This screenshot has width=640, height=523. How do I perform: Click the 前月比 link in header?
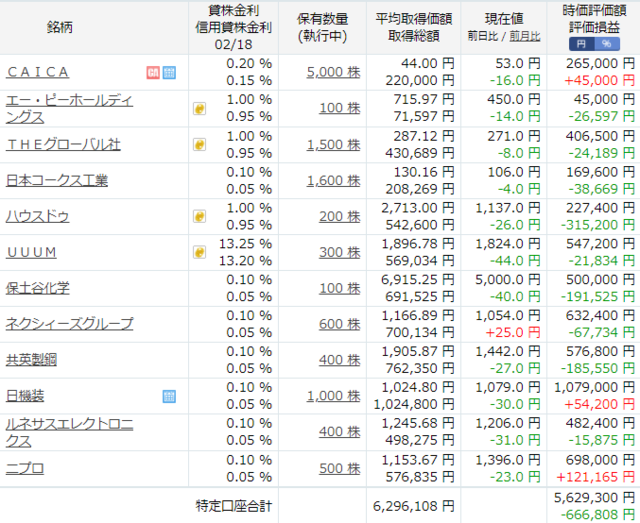[524, 36]
